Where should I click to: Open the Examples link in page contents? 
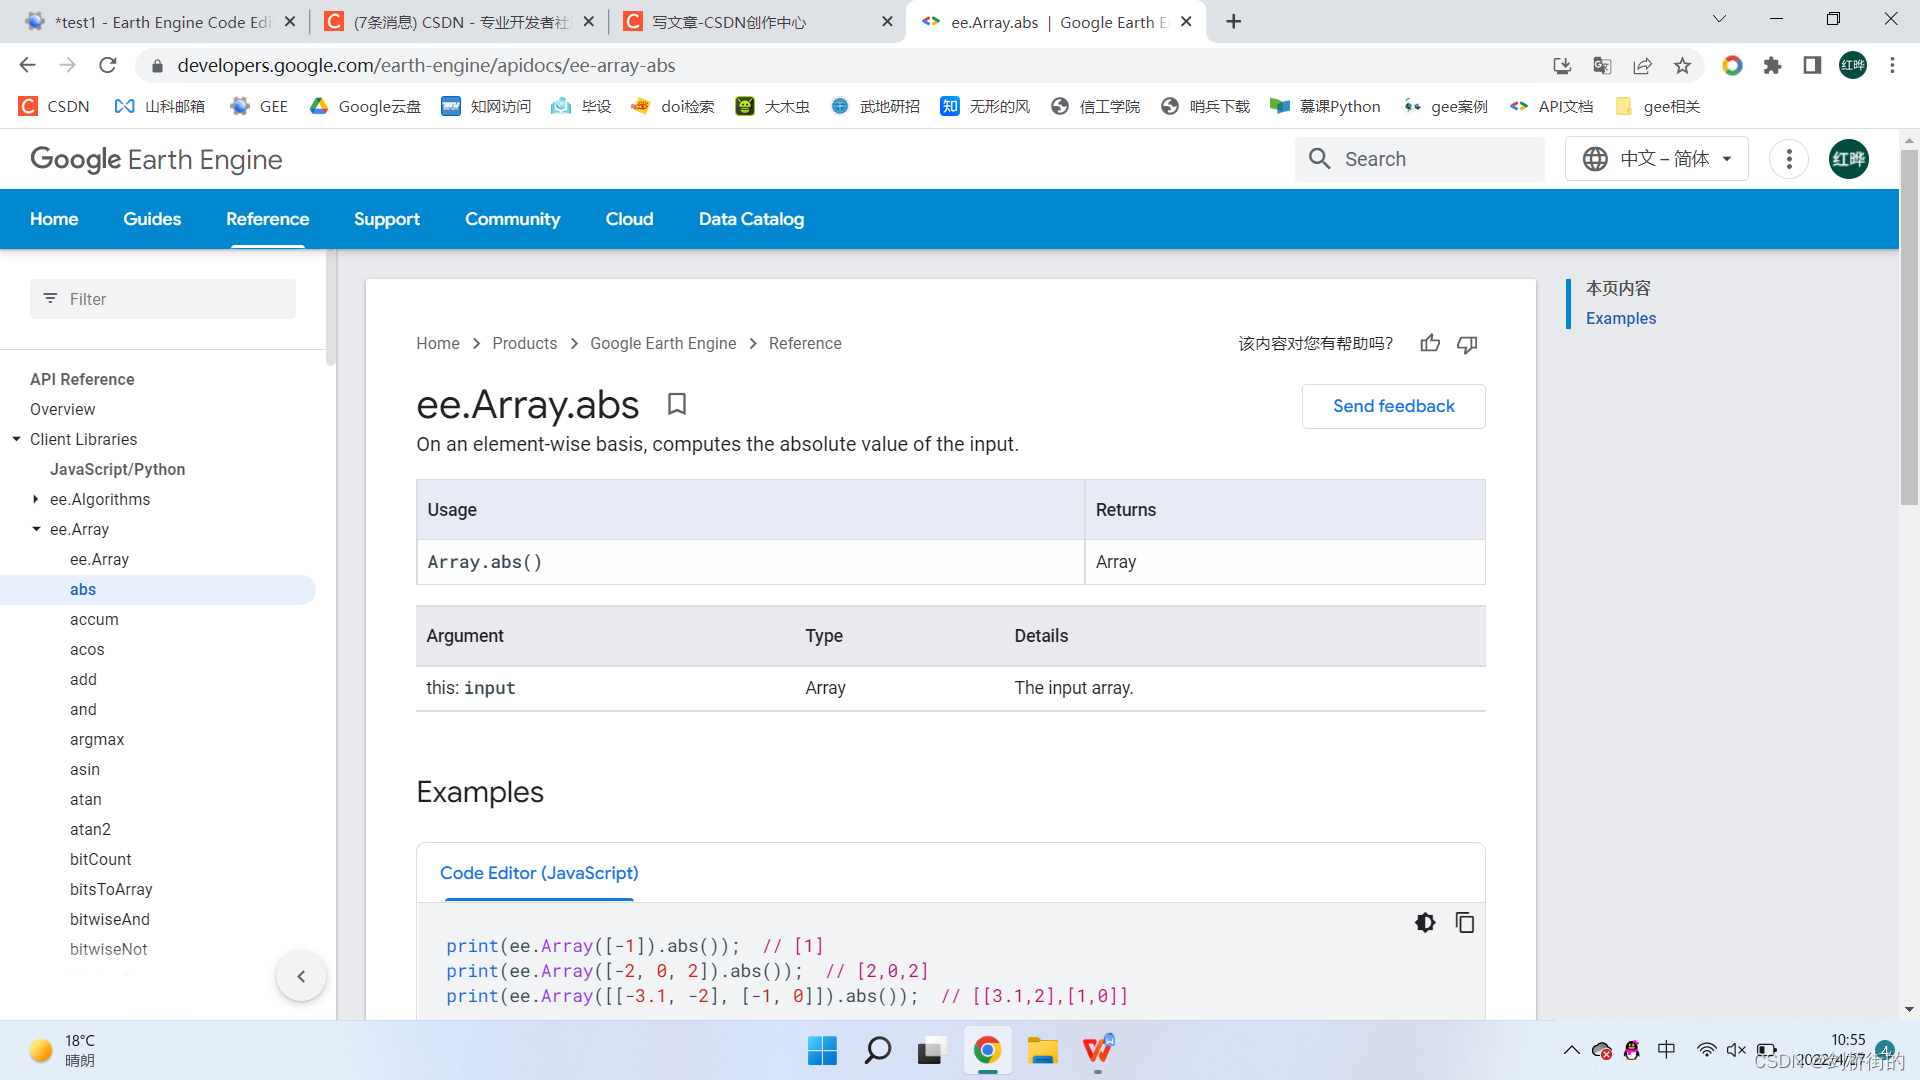pos(1621,318)
